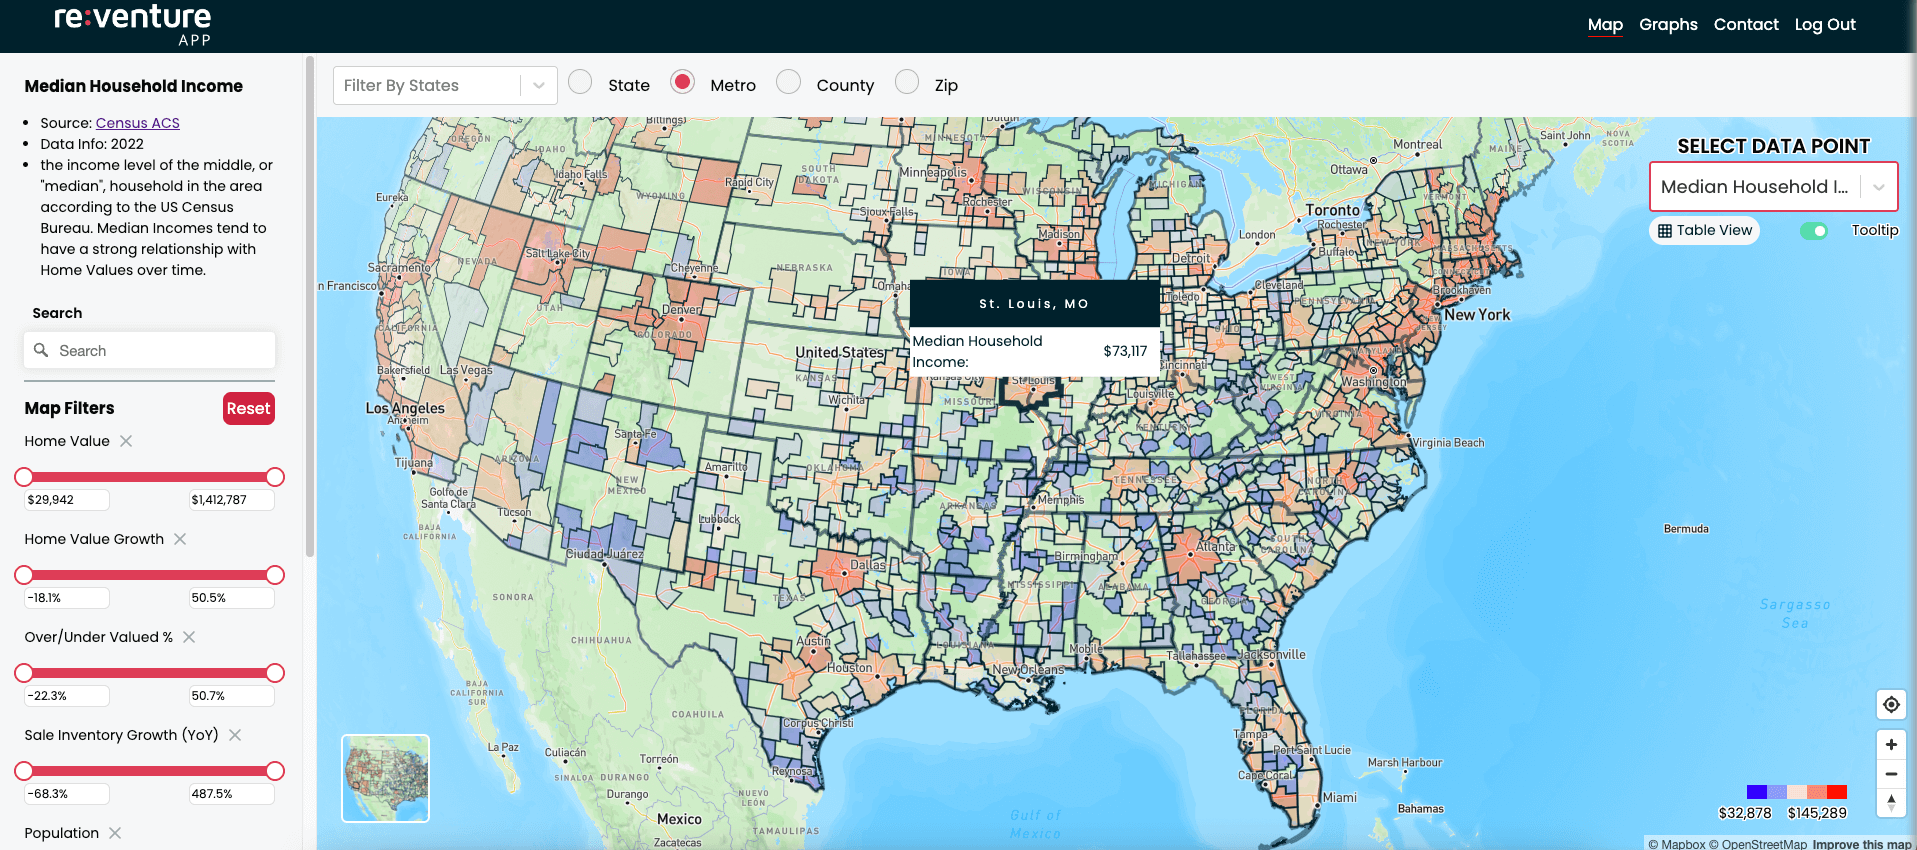The height and width of the screenshot is (850, 1917).
Task: Click the Home Value minimum slider handle
Action: pos(24,477)
